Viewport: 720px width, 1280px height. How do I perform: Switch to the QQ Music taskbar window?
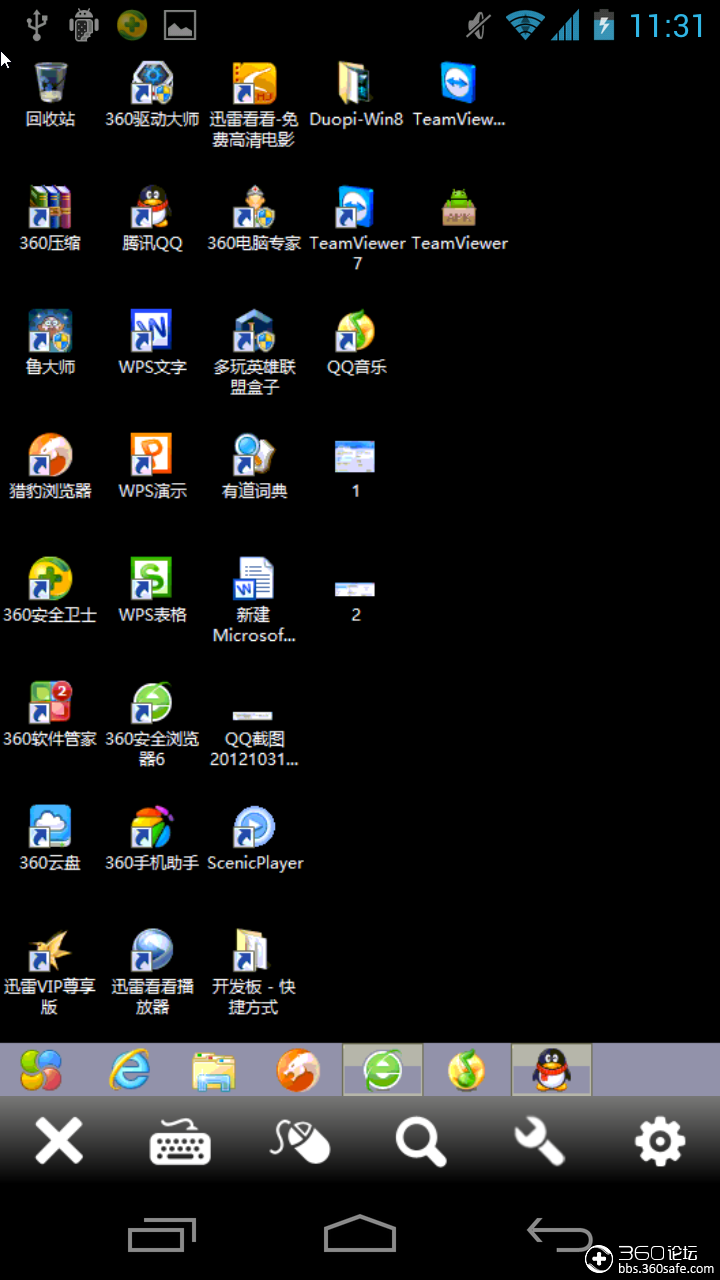point(467,1070)
